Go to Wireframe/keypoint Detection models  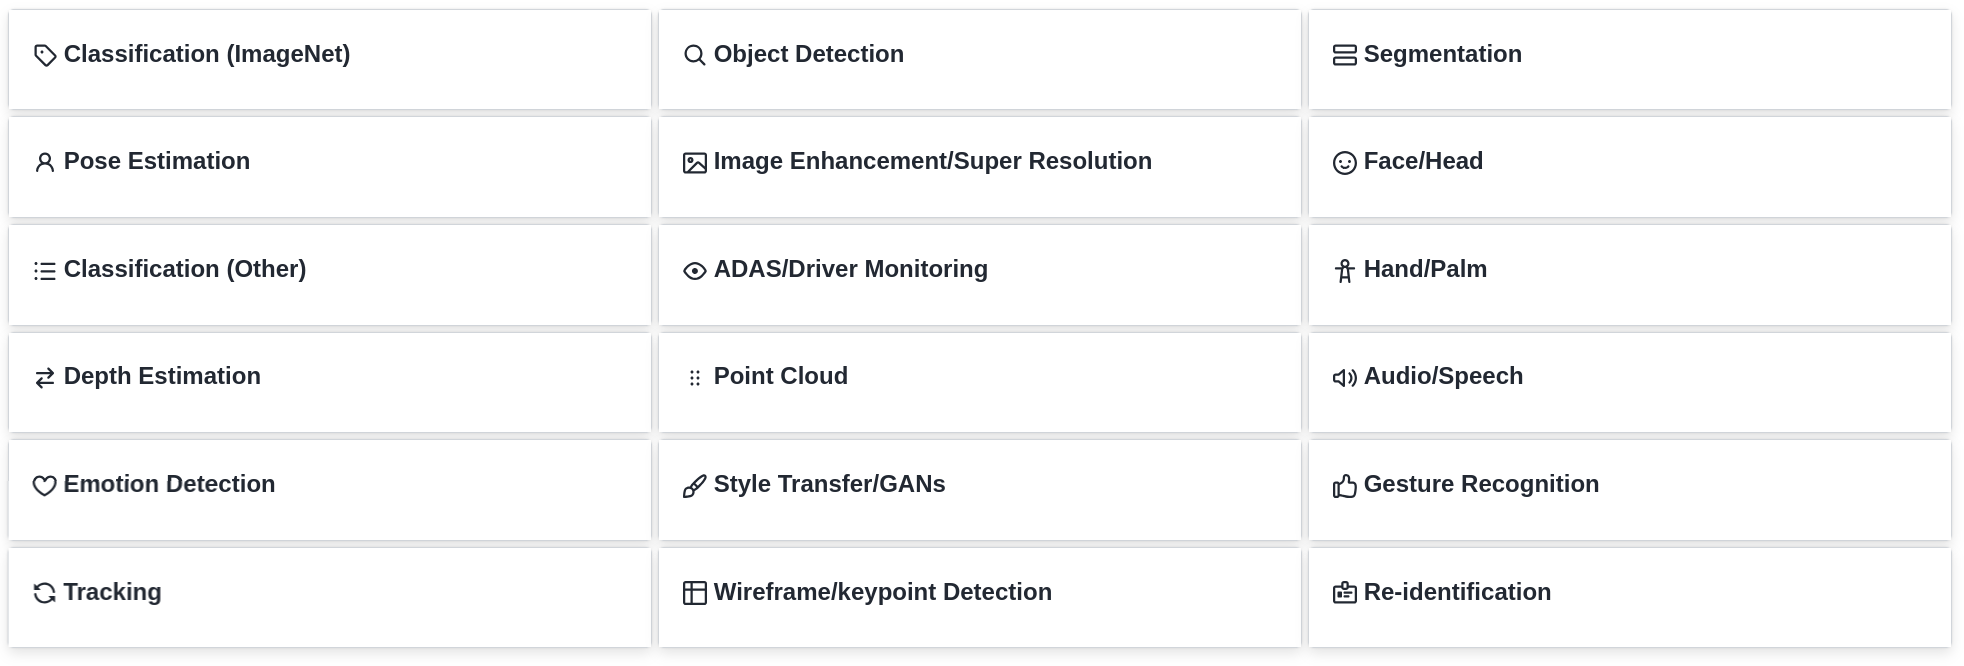(882, 592)
